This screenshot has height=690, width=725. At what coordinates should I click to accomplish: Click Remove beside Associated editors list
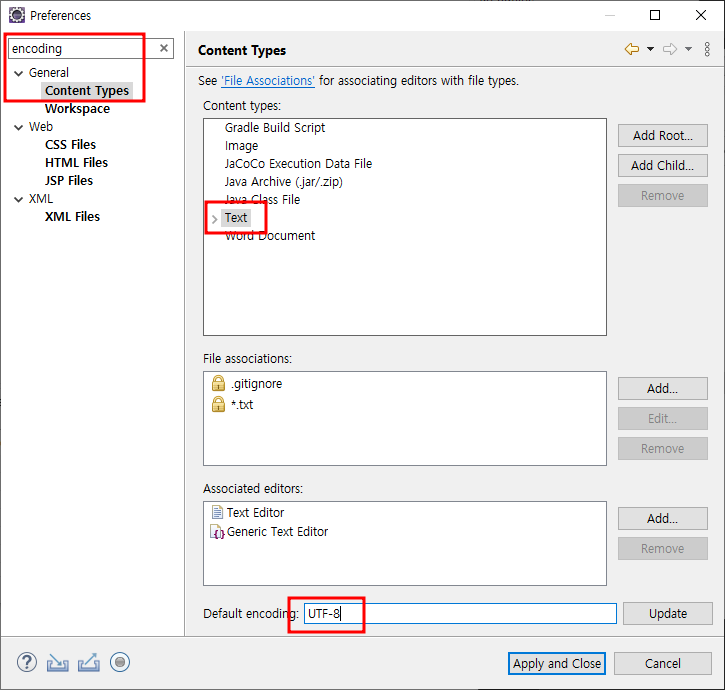click(x=663, y=548)
